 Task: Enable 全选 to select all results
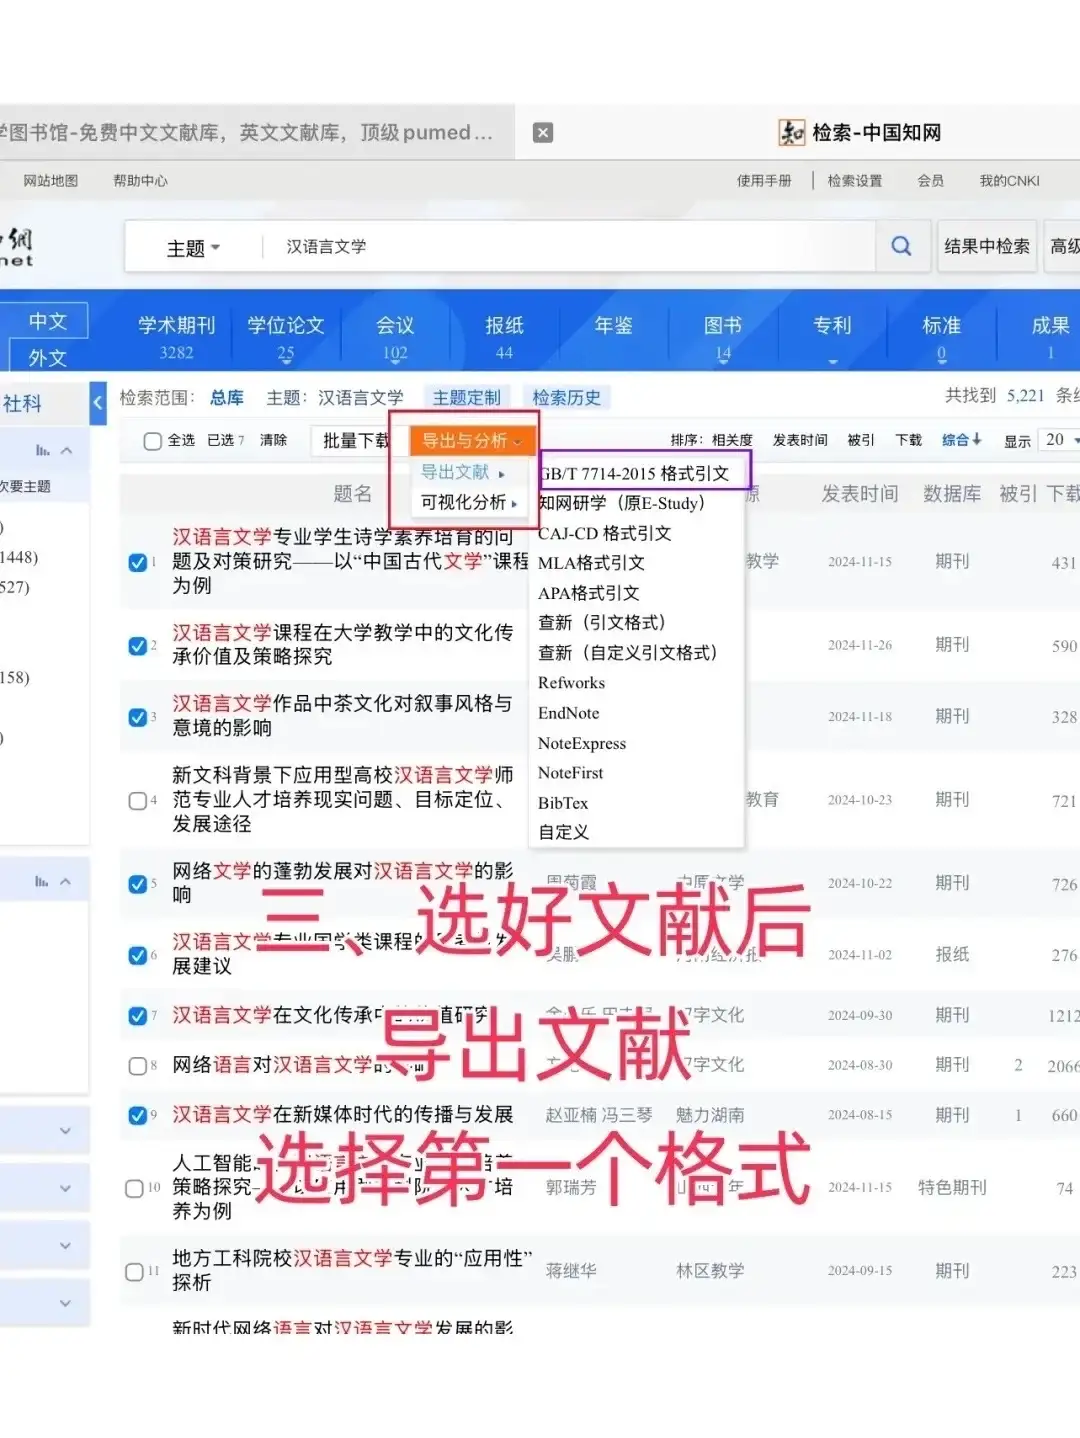pos(152,440)
